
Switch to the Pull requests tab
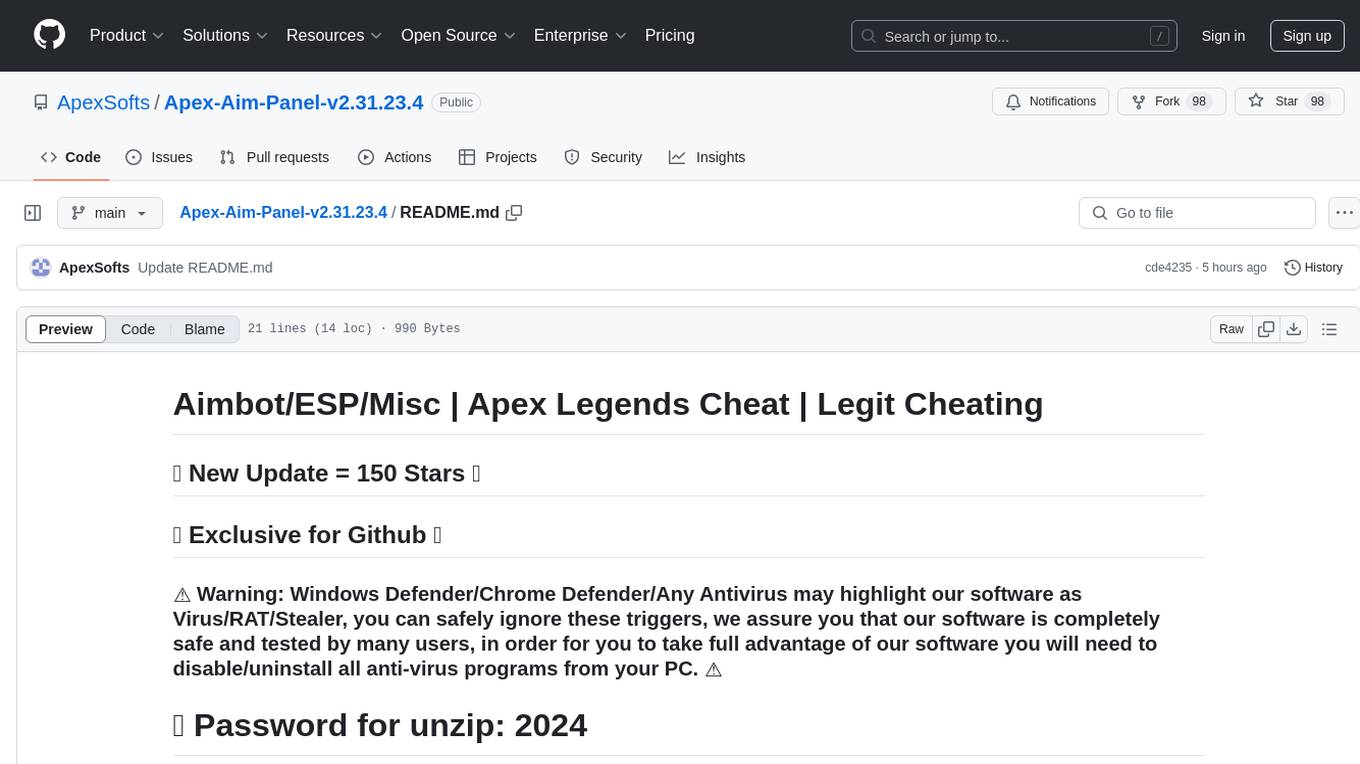(x=274, y=157)
